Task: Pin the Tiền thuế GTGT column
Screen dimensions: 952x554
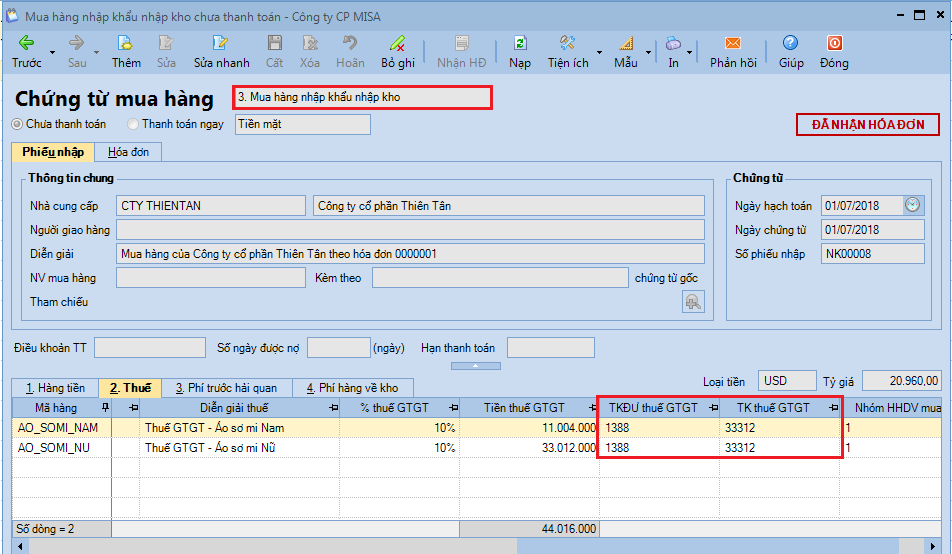Action: 593,407
